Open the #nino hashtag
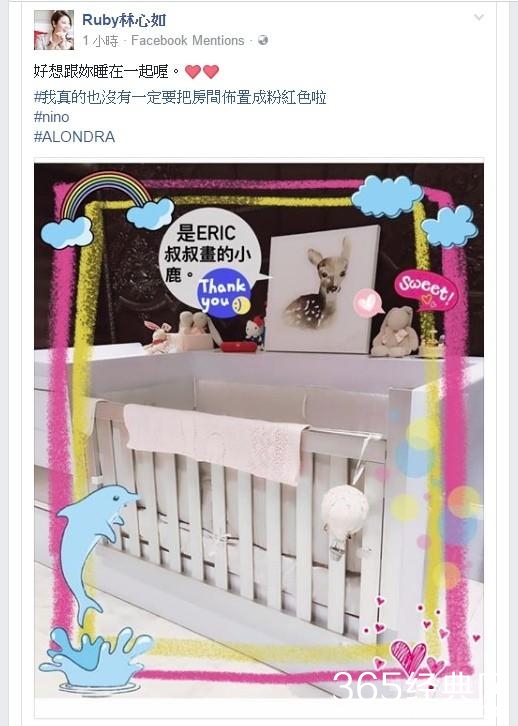 click(51, 117)
